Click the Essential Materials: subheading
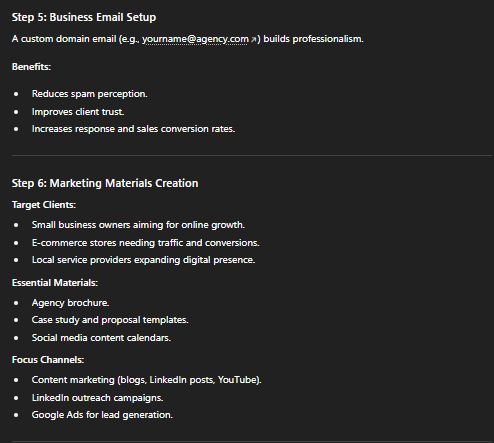 point(55,283)
